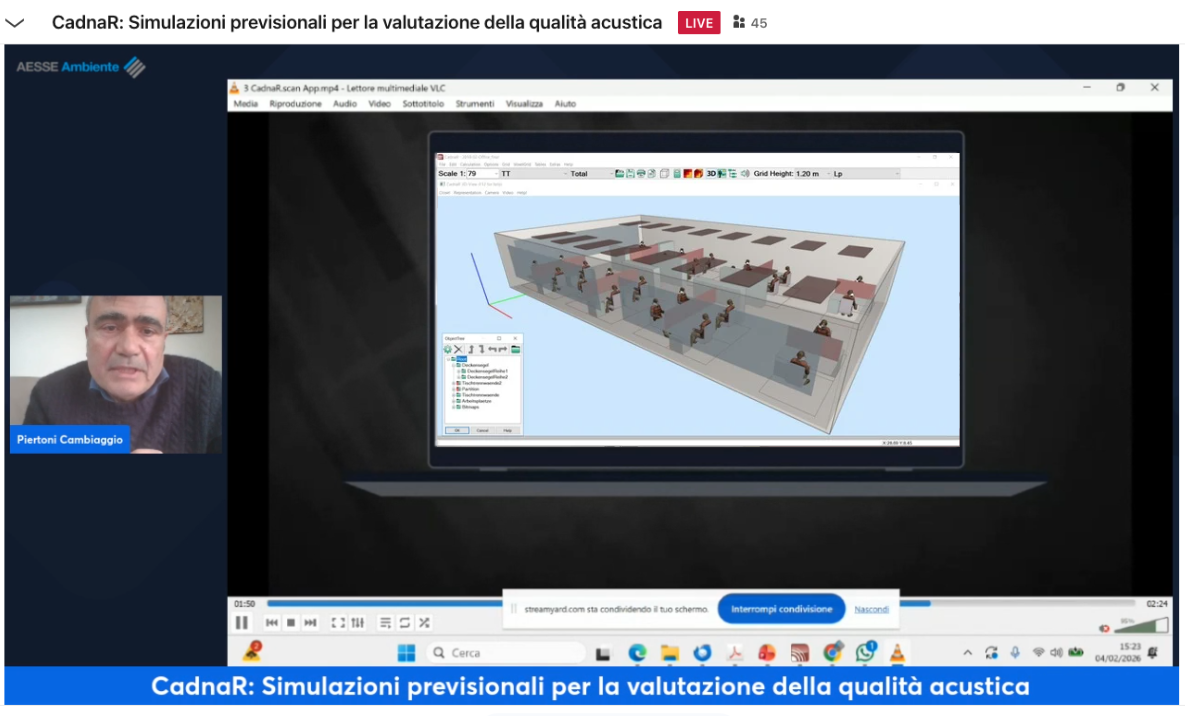
Task: Click the CadnaR print icon
Action: (641, 174)
